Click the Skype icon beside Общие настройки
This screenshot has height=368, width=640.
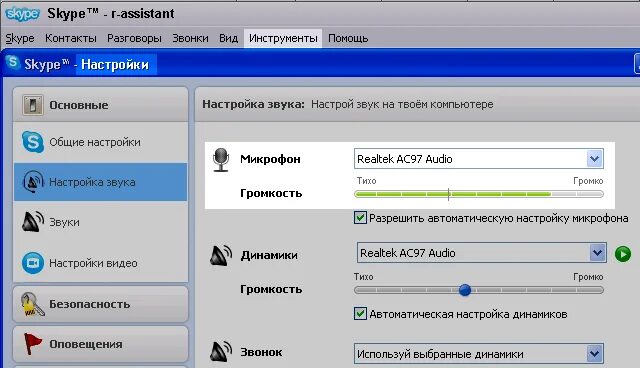point(33,142)
